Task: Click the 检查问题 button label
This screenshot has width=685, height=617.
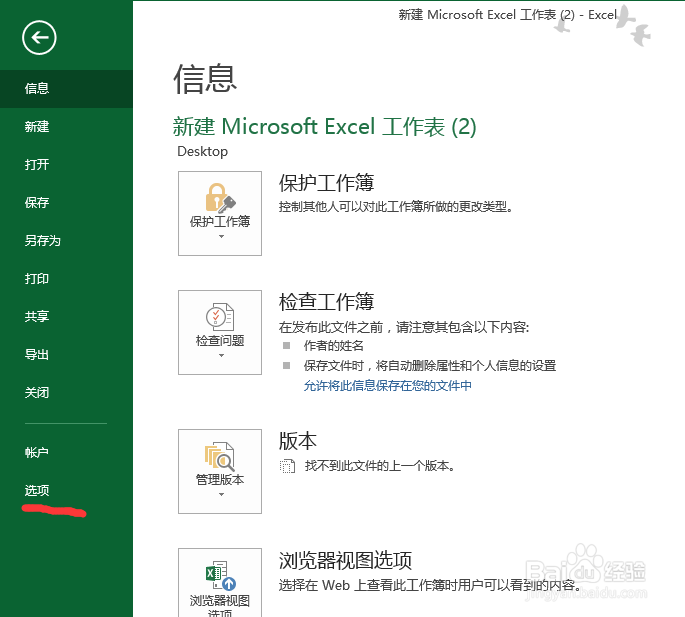Action: 220,340
